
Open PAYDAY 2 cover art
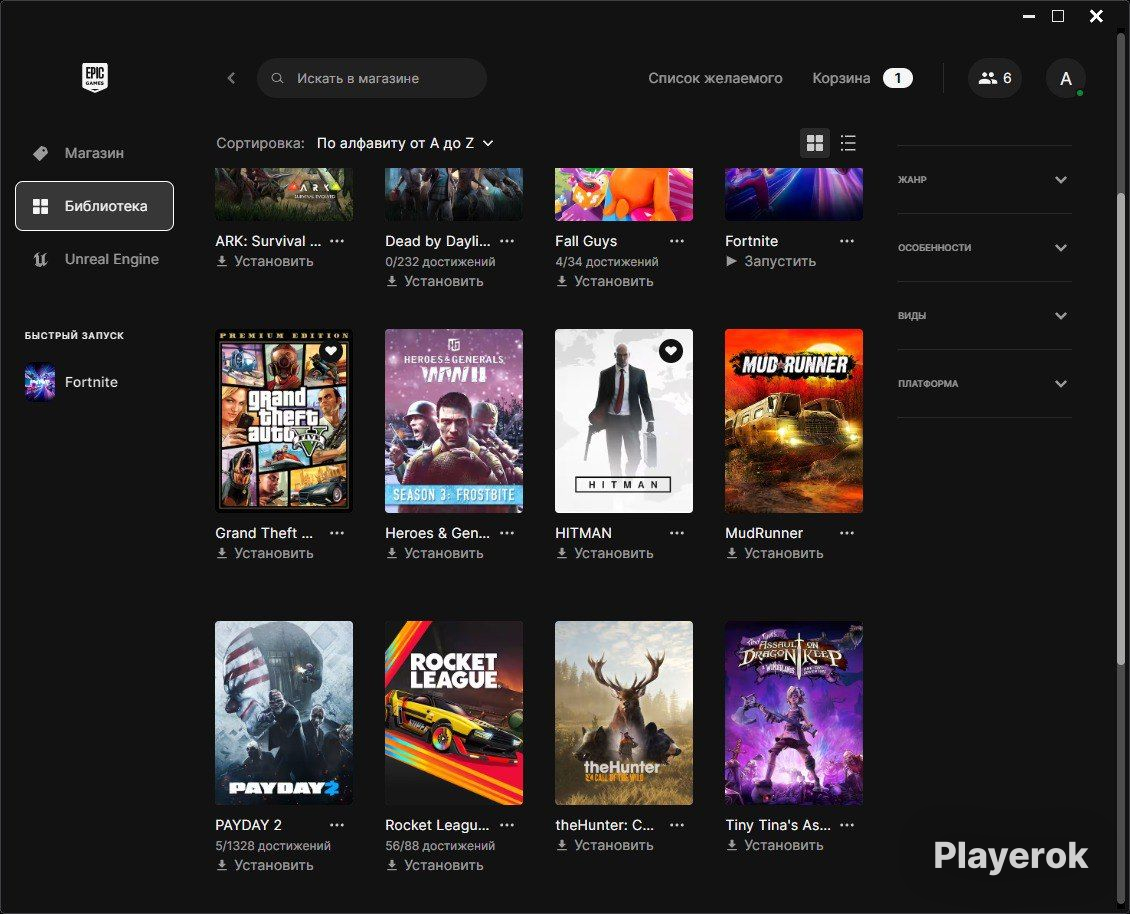[284, 713]
